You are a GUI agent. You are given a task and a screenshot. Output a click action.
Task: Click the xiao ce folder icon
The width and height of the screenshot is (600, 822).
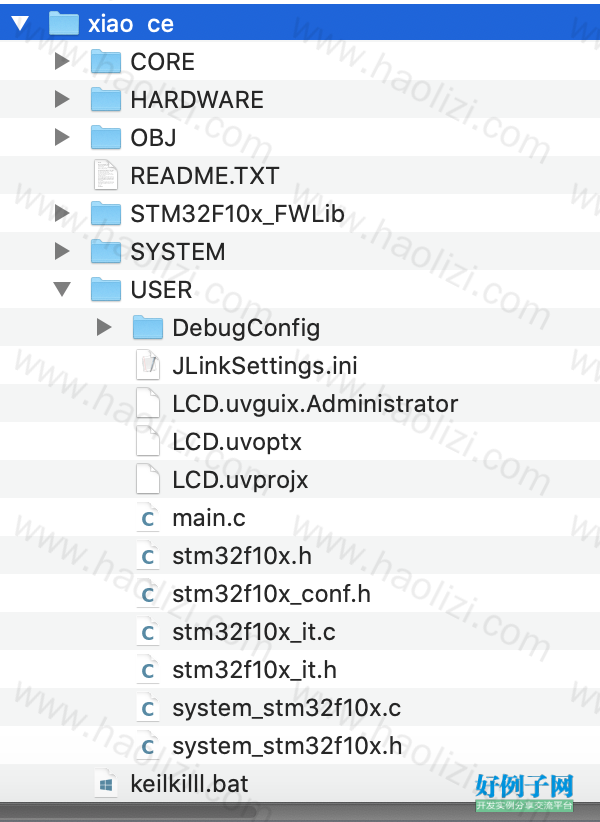[64, 24]
